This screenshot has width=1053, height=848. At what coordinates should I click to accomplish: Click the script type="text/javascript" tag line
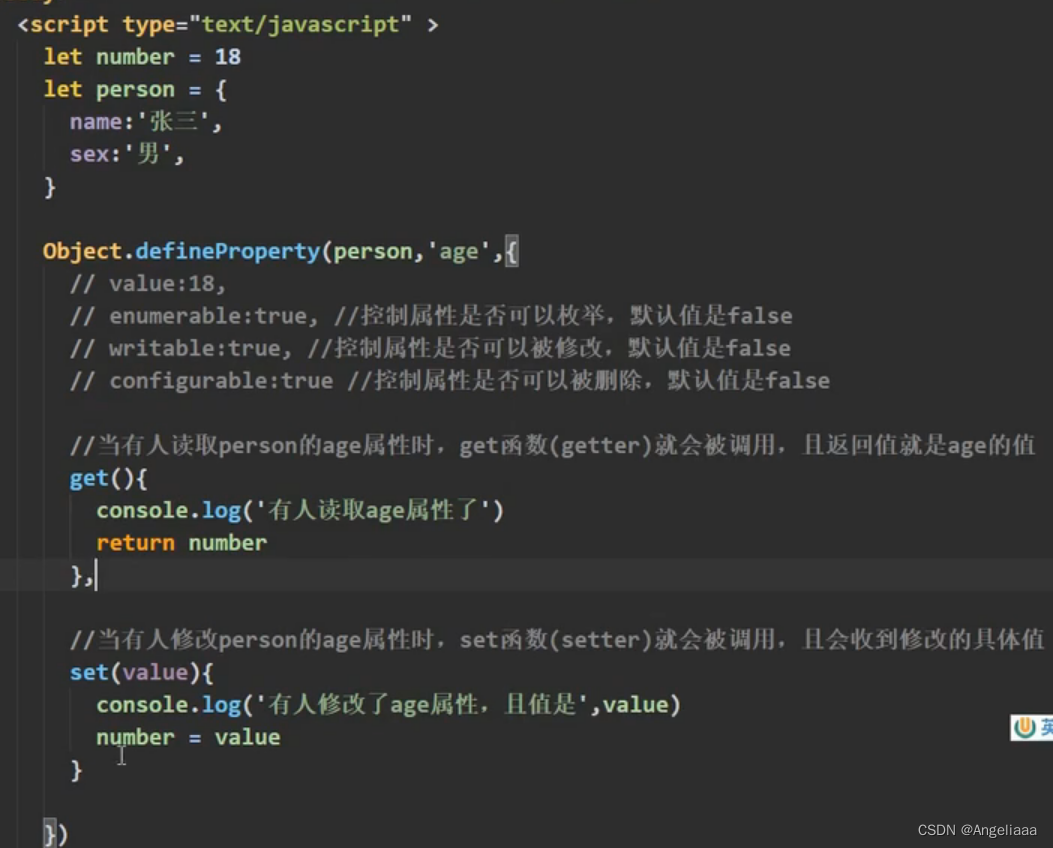[x=228, y=25]
